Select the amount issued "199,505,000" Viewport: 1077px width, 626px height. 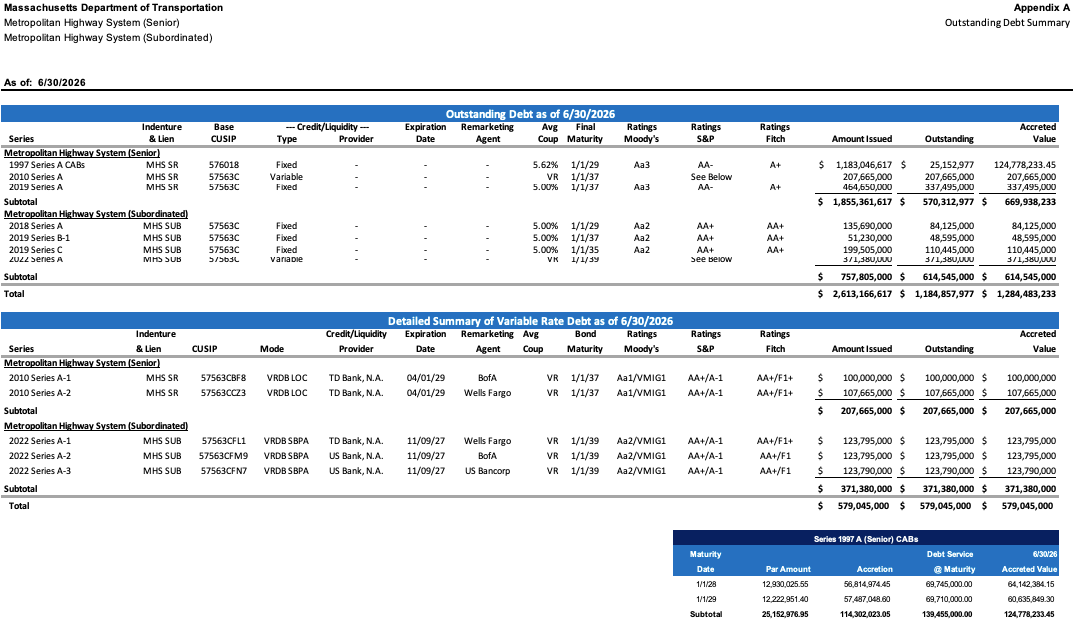(868, 250)
